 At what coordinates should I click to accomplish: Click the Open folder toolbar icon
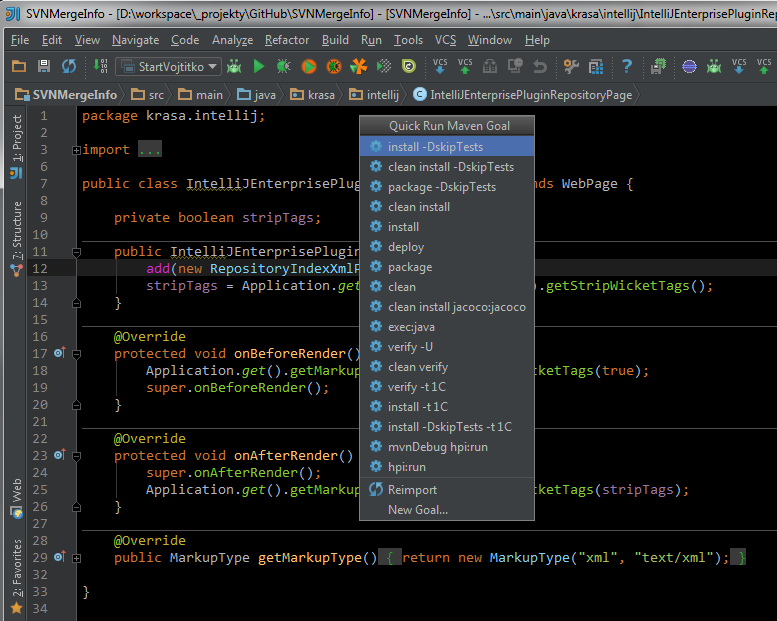[x=18, y=66]
